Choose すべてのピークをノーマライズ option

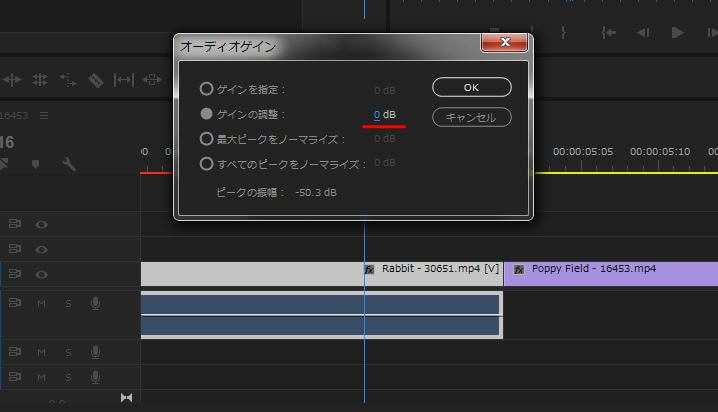[207, 163]
